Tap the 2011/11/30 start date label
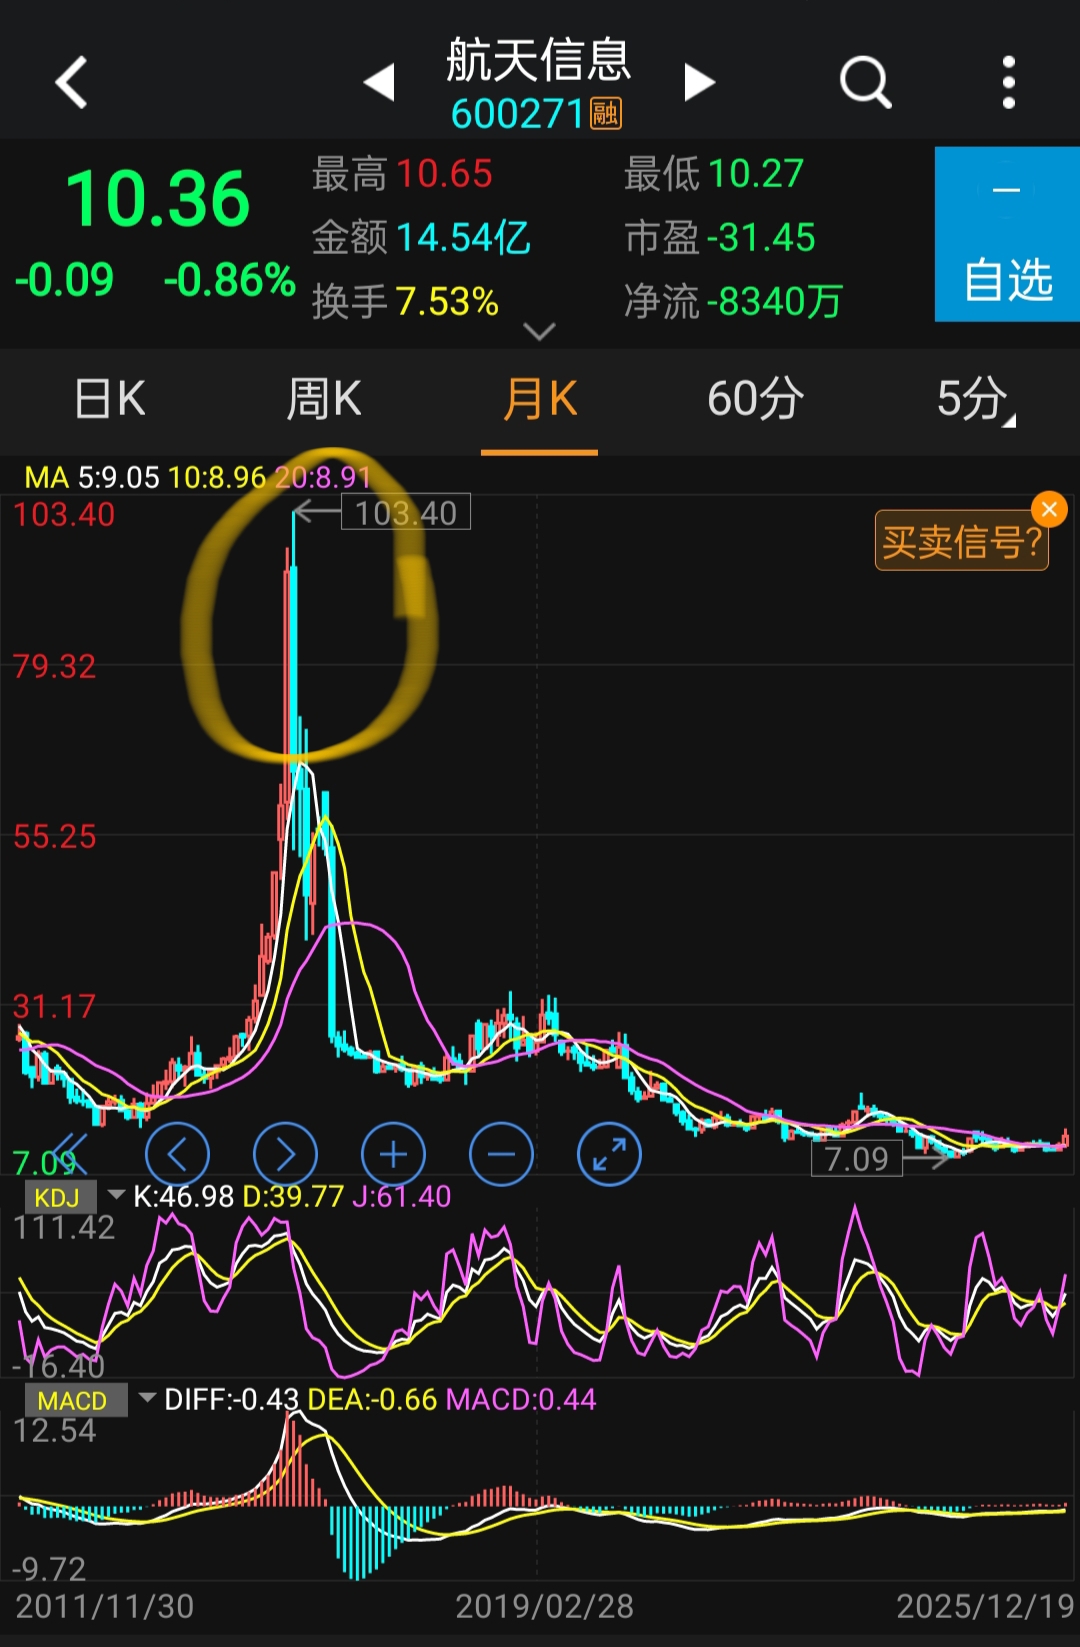This screenshot has width=1080, height=1647. [105, 1606]
